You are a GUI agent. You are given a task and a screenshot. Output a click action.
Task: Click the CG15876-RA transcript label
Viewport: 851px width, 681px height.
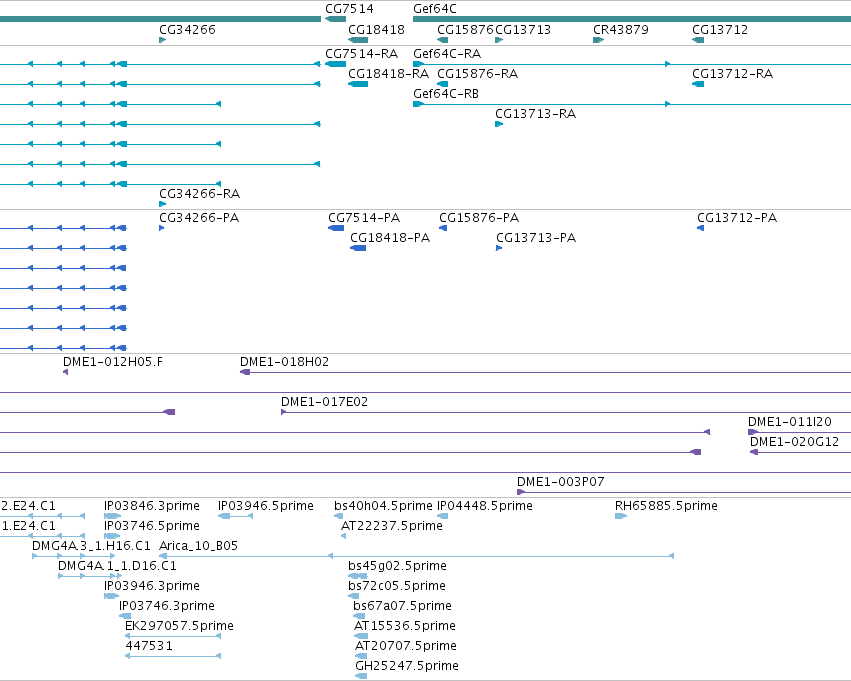coord(478,74)
